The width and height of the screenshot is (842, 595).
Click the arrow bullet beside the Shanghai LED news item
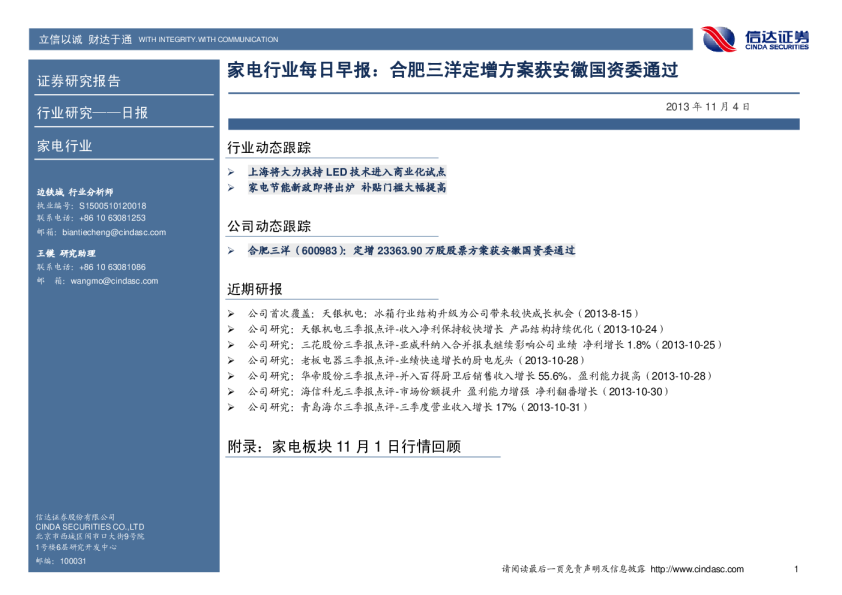pyautogui.click(x=232, y=172)
